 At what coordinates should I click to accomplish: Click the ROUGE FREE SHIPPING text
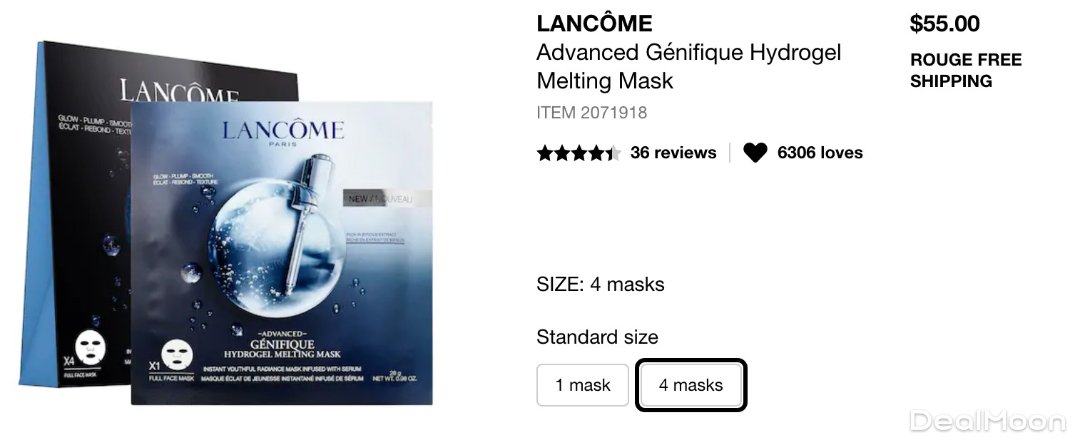click(x=966, y=70)
